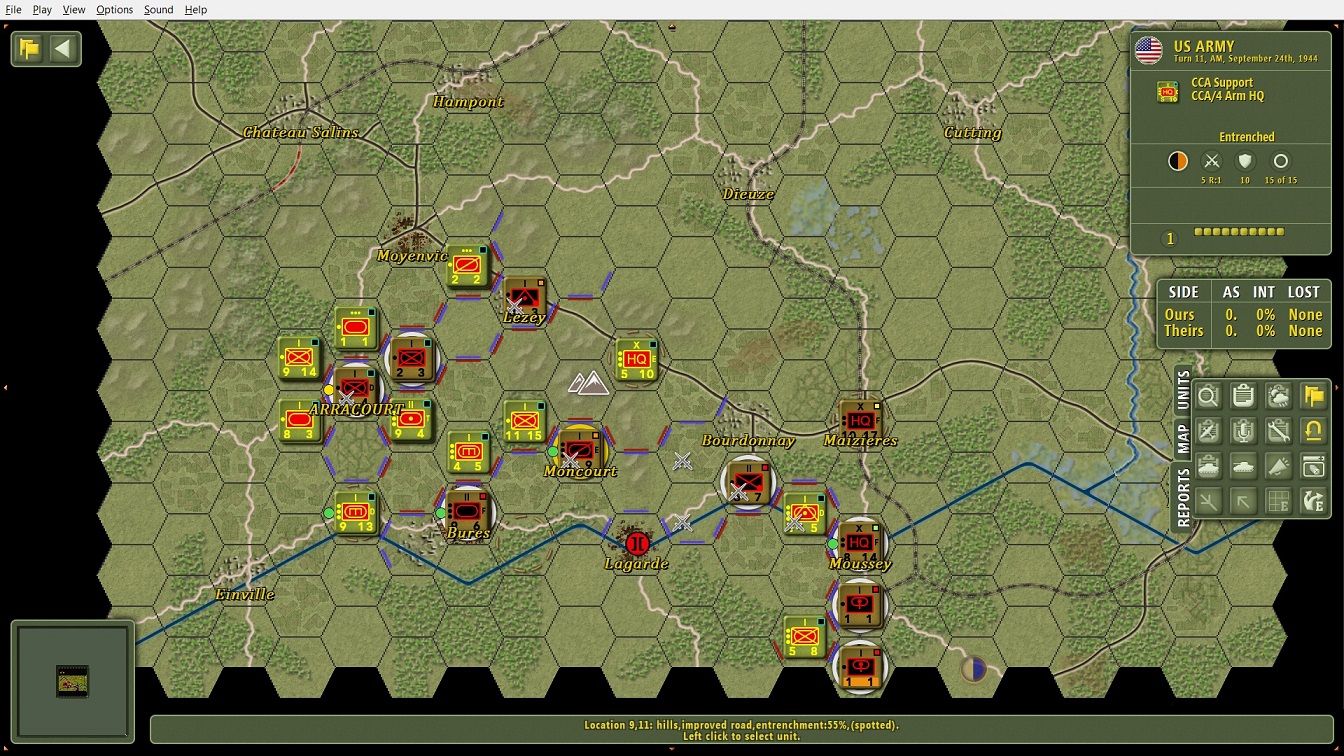Click the half-blue circle marker on map edge

[x=973, y=668]
